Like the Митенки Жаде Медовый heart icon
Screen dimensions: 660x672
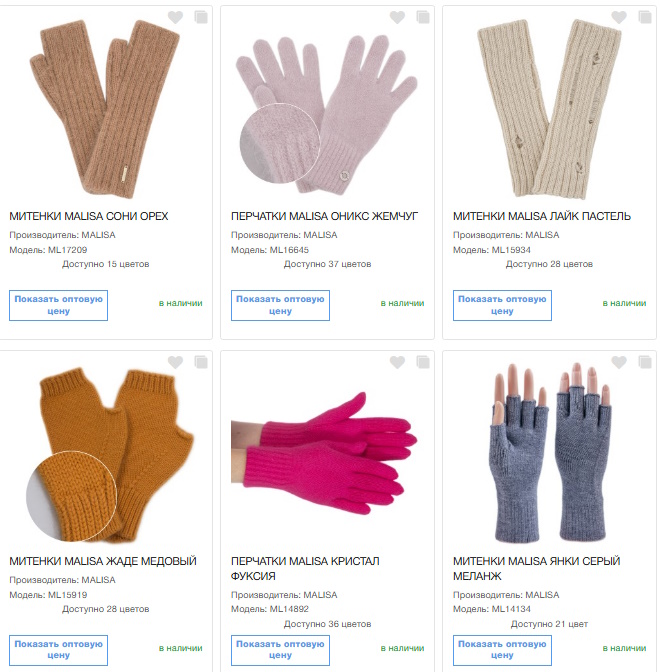175,363
